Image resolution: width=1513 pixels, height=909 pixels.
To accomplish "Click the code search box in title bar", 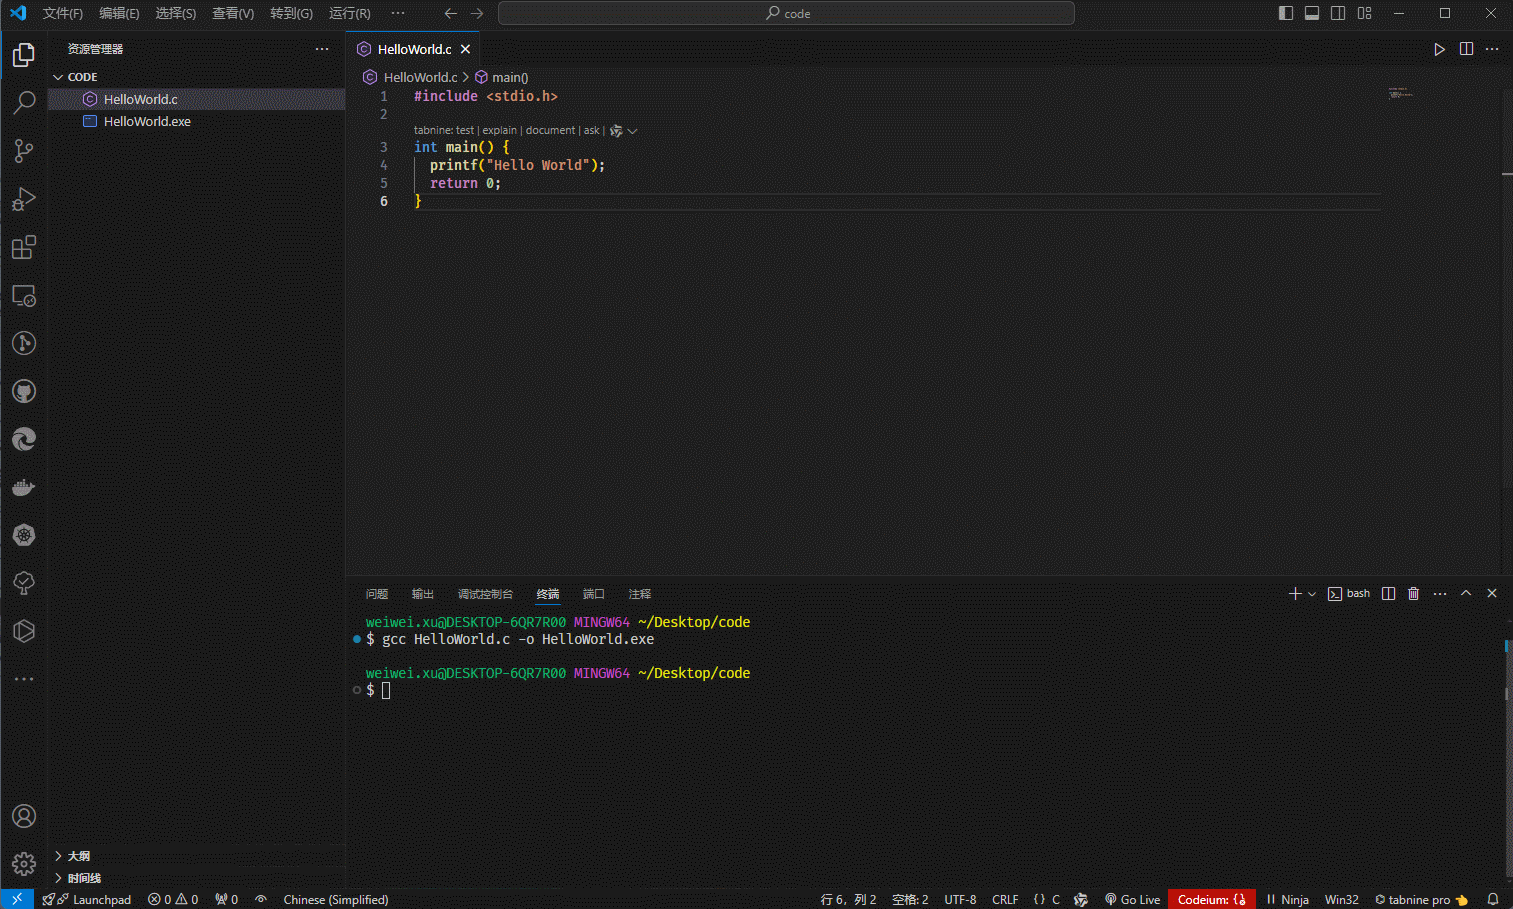I will pyautogui.click(x=786, y=13).
